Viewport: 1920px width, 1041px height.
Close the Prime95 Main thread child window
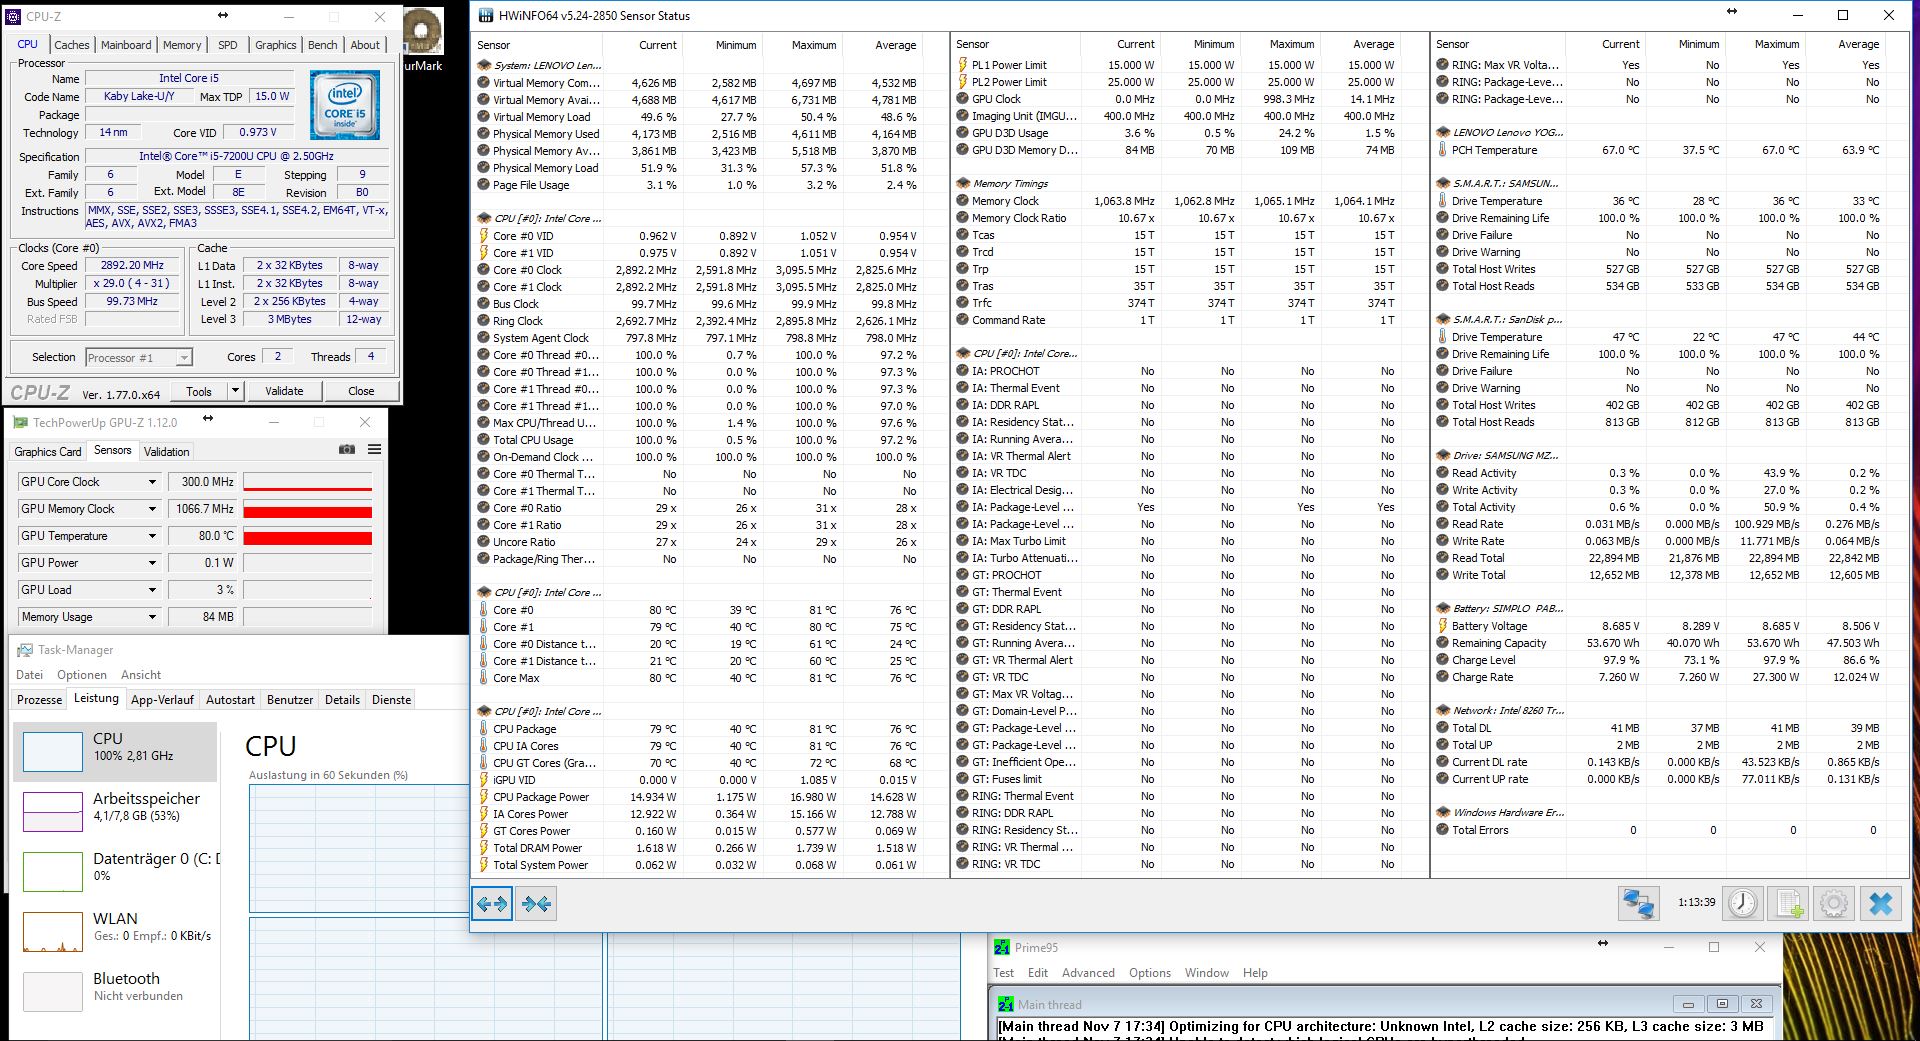click(1754, 1004)
